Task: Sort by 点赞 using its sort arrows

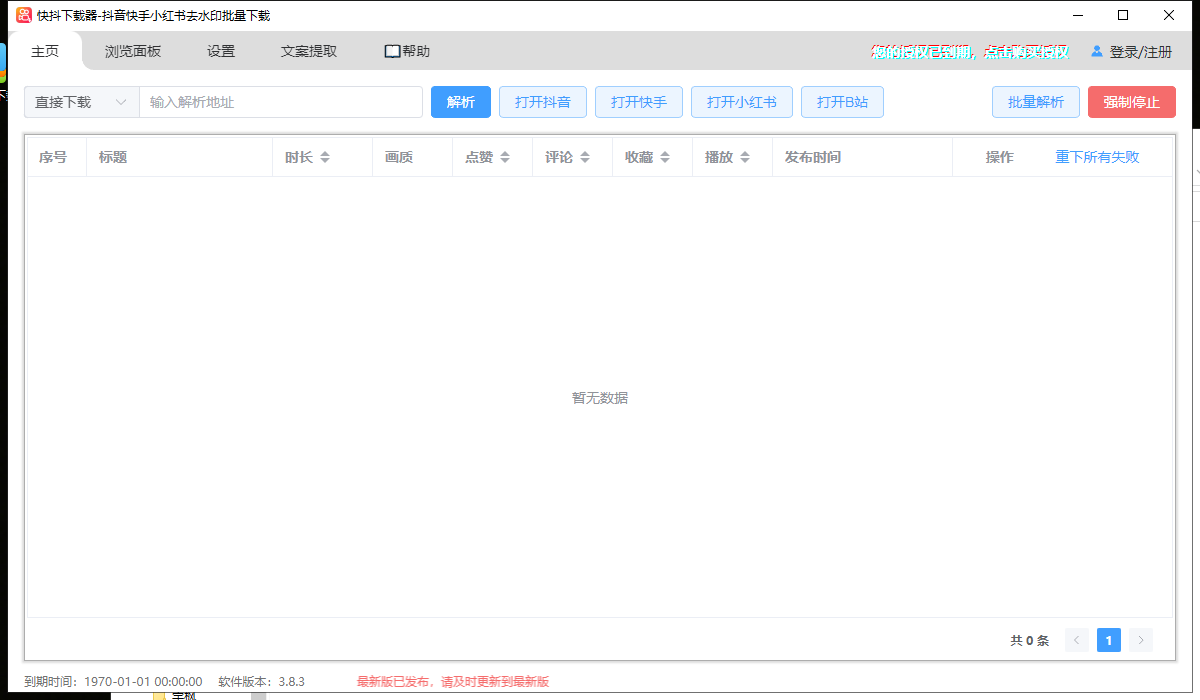Action: coord(505,157)
